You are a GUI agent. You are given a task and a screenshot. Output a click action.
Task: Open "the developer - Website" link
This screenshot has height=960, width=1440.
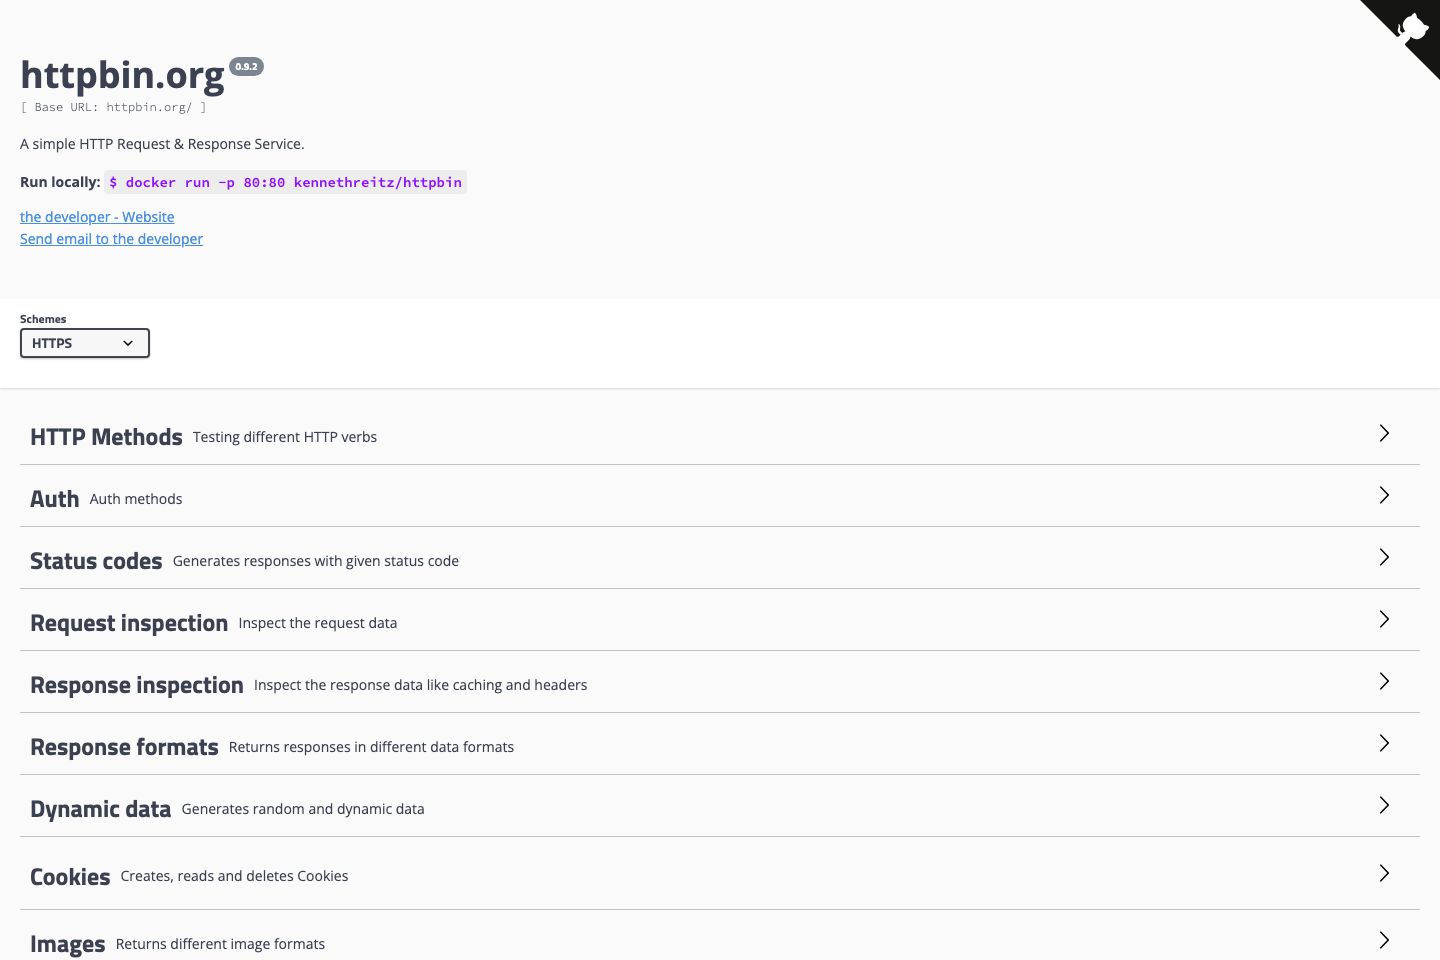(96, 216)
